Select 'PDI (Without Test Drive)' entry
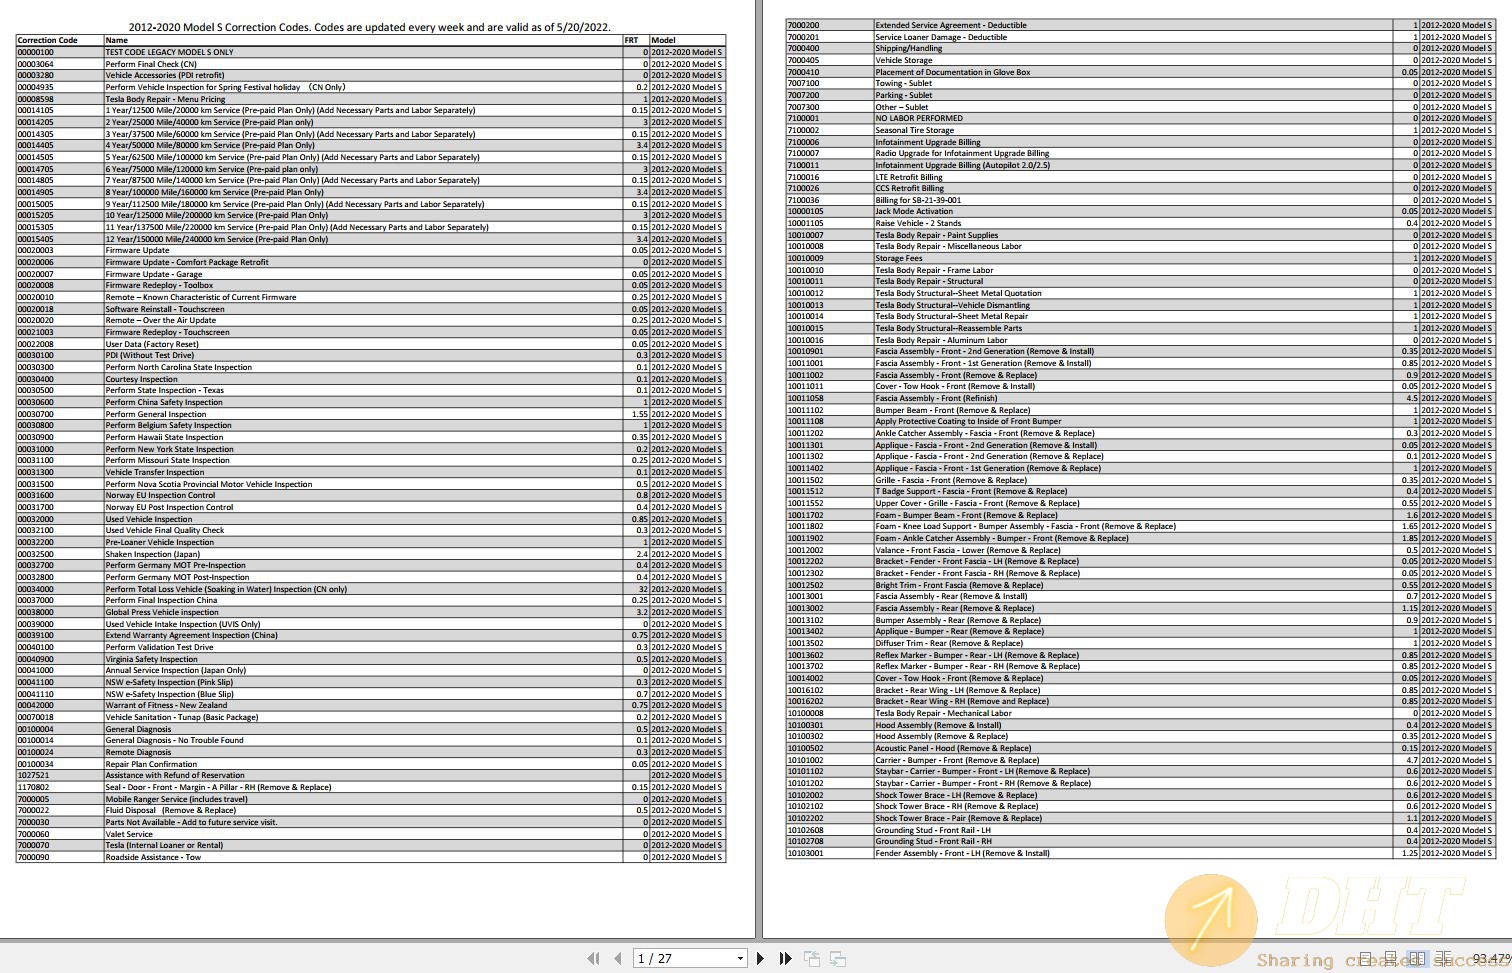 150,355
